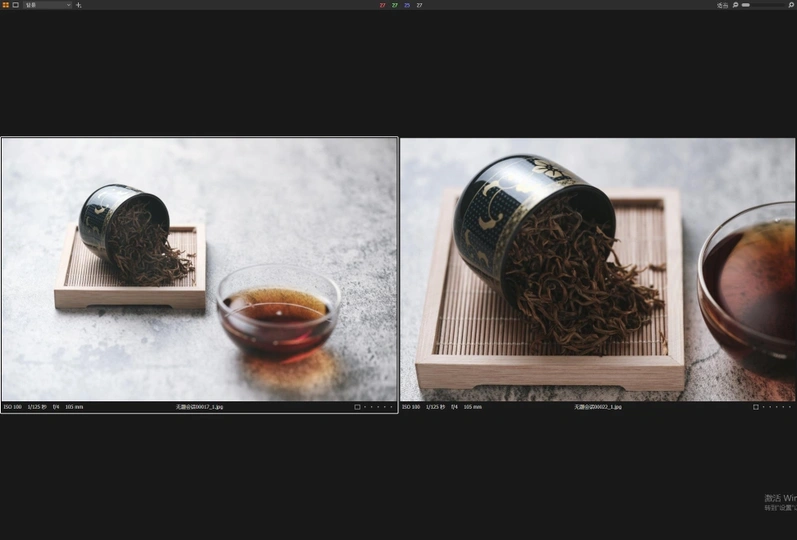Set five-star rating on the left photo
797x540 pixels.
click(x=391, y=407)
